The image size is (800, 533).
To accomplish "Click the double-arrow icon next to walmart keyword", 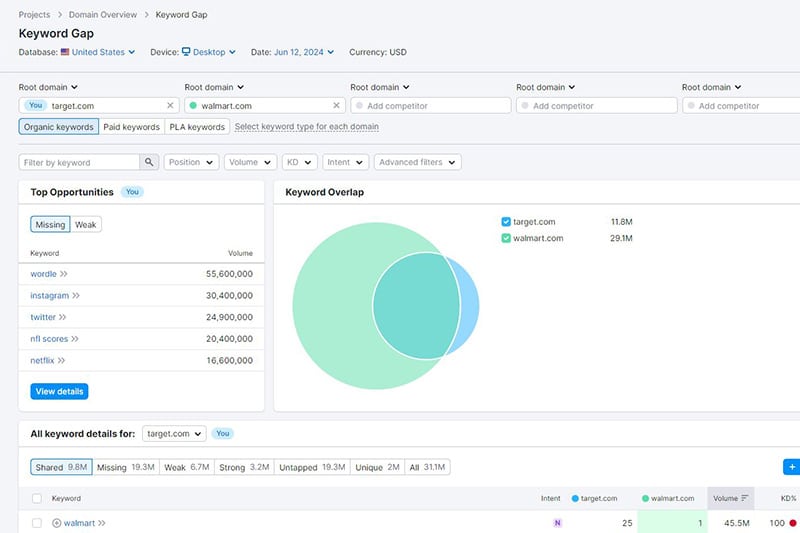I will pos(102,523).
